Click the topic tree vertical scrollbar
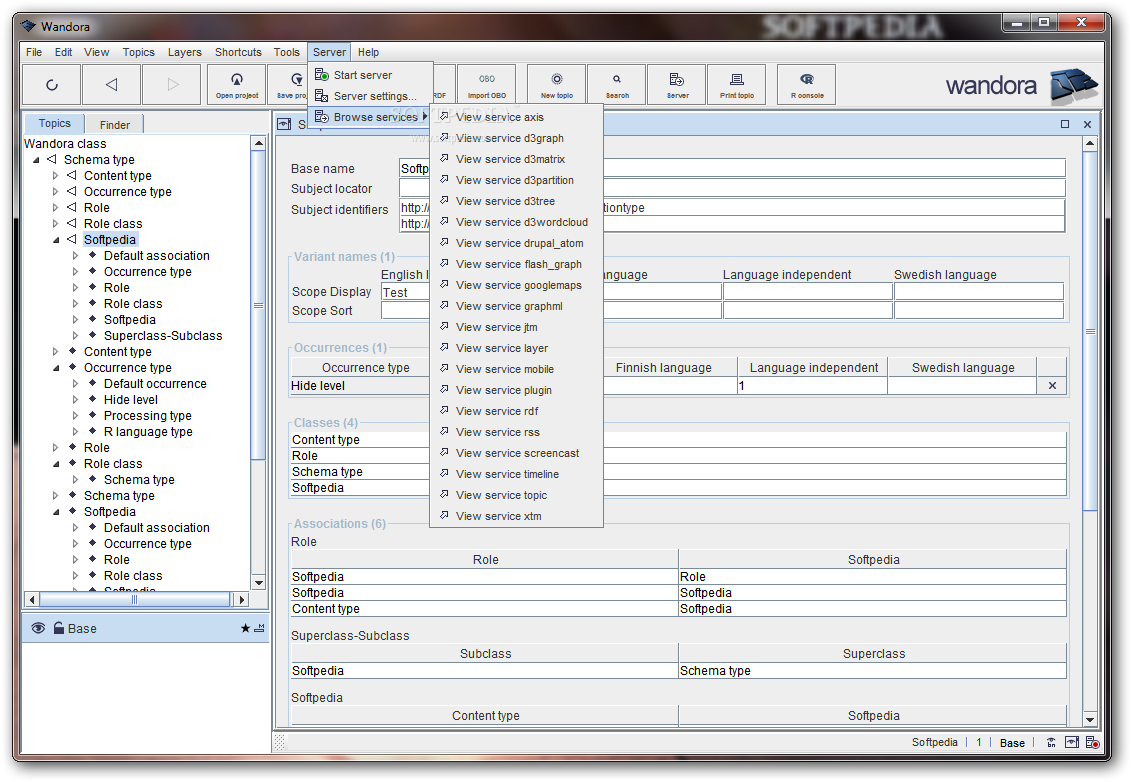Image resolution: width=1132 pixels, height=782 pixels. pyautogui.click(x=258, y=305)
